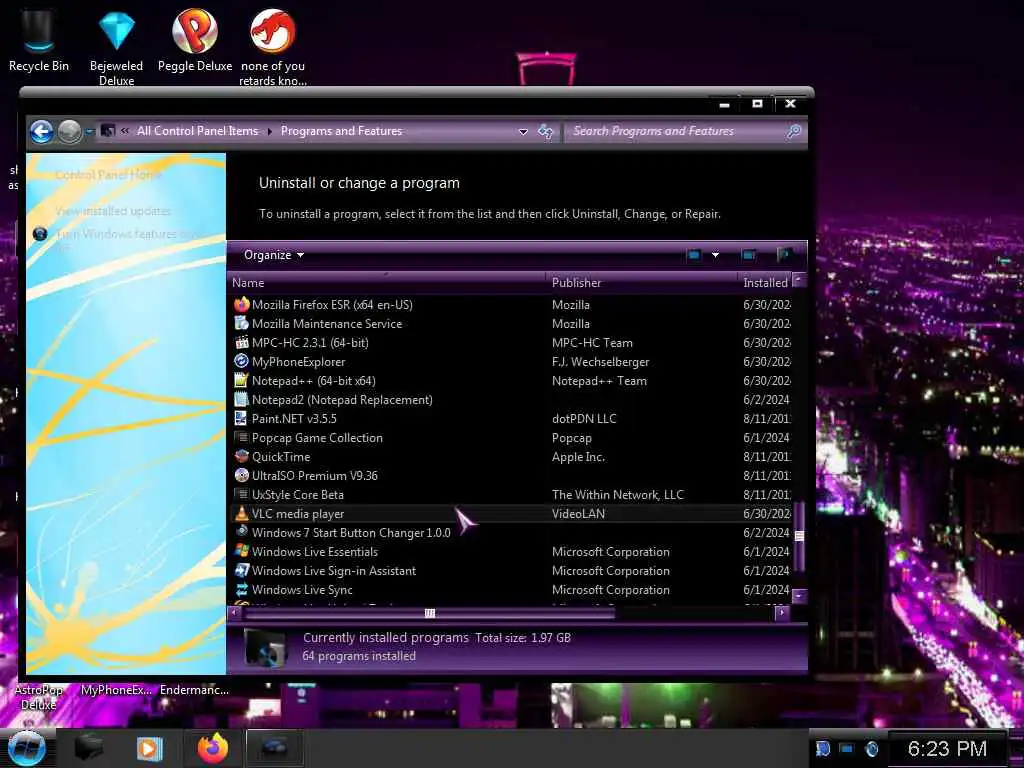
Task: Click the Firefox icon in the program list
Action: (x=242, y=304)
